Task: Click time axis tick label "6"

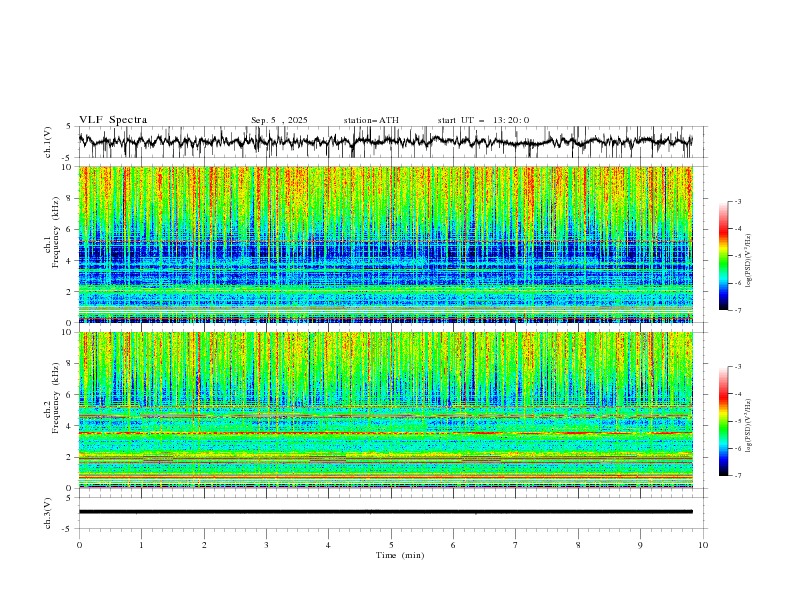Action: (x=453, y=545)
